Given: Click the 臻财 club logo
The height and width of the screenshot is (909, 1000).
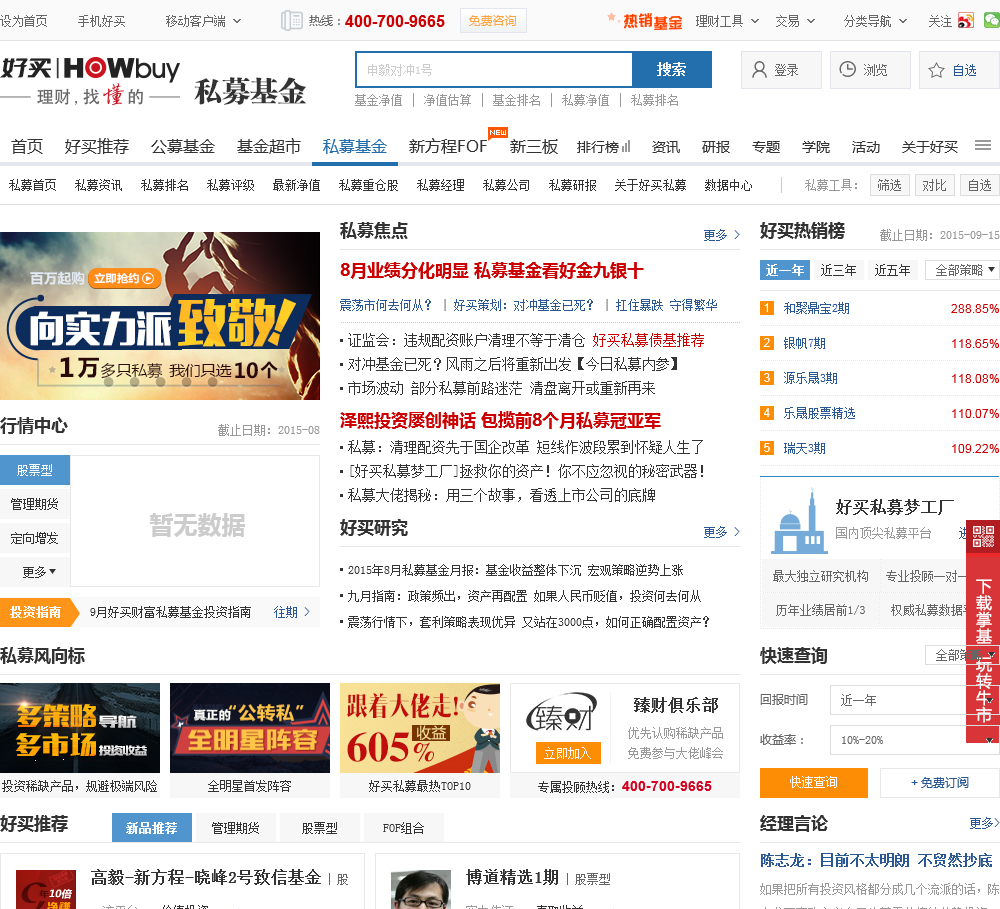Looking at the screenshot, I should [562, 713].
